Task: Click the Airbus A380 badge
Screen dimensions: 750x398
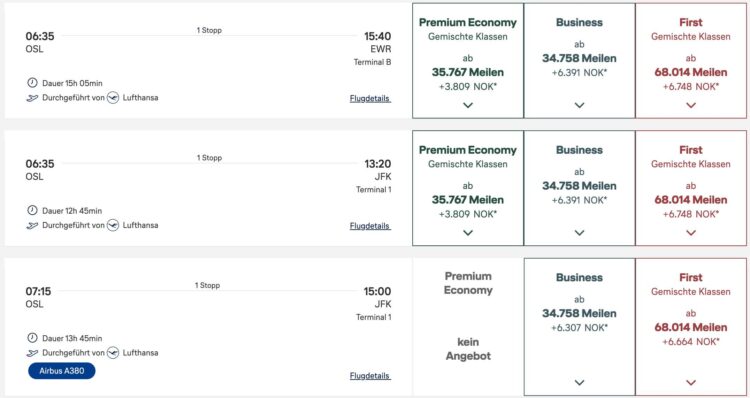Action: [x=62, y=371]
